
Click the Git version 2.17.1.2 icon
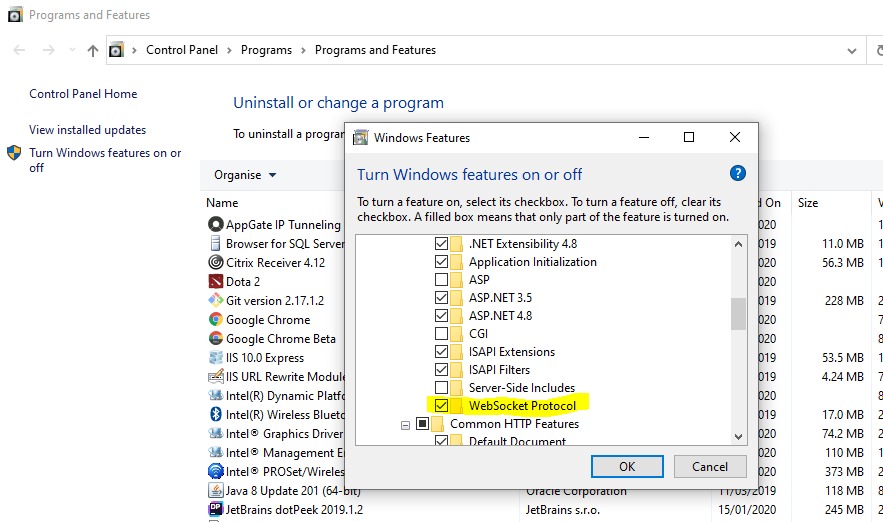click(215, 301)
